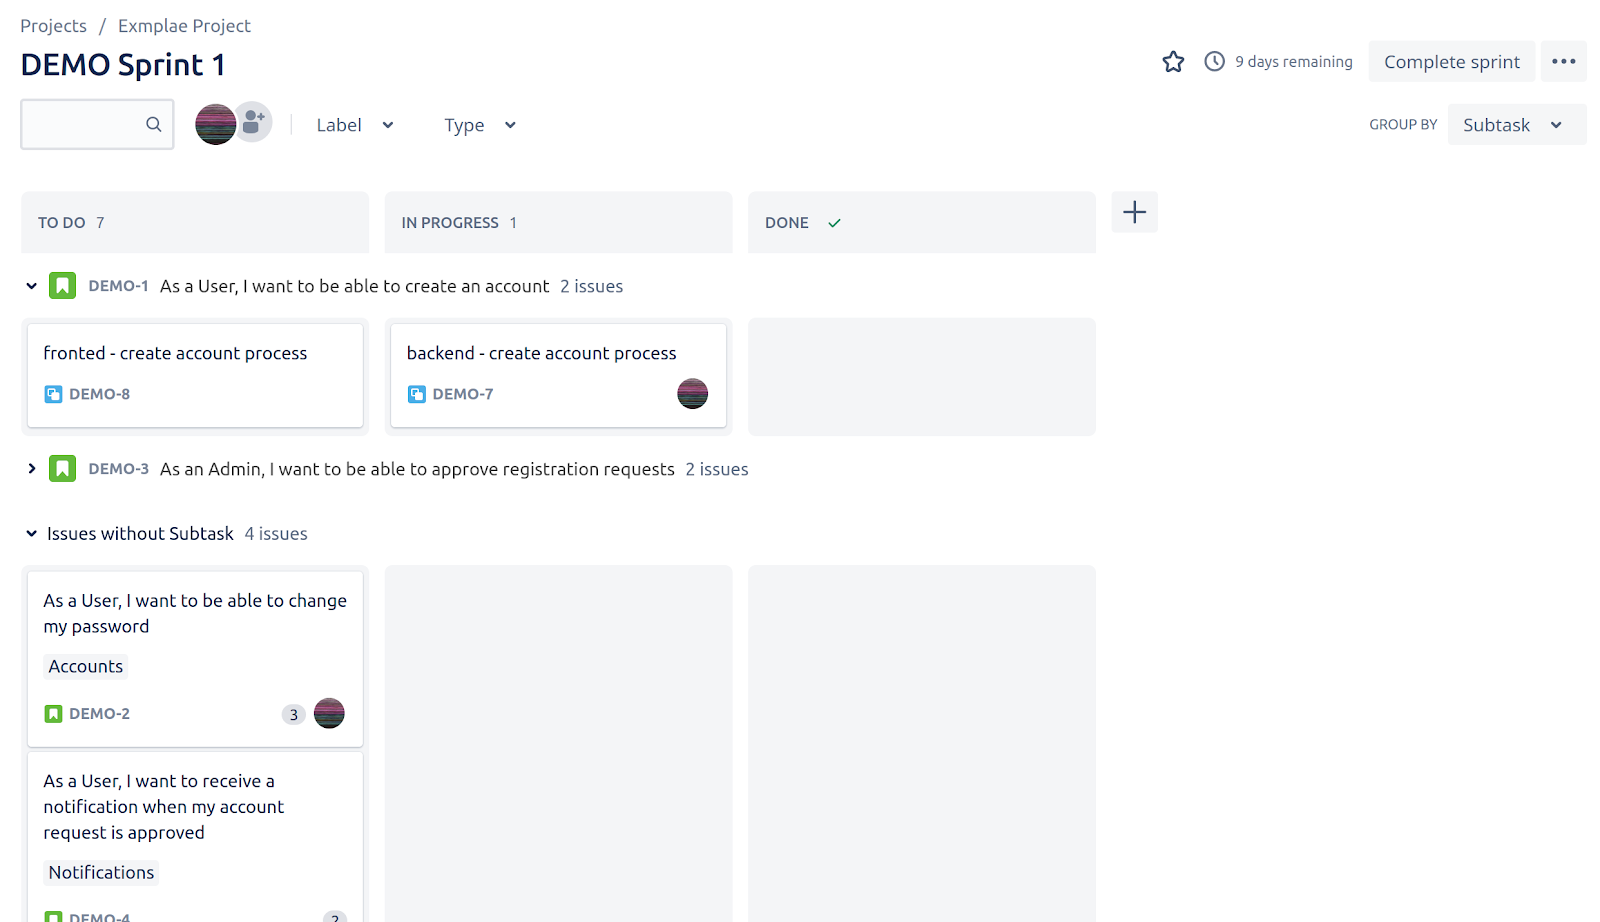This screenshot has height=922, width=1600.
Task: Click DEMO-1 summary create an account
Action: (354, 286)
